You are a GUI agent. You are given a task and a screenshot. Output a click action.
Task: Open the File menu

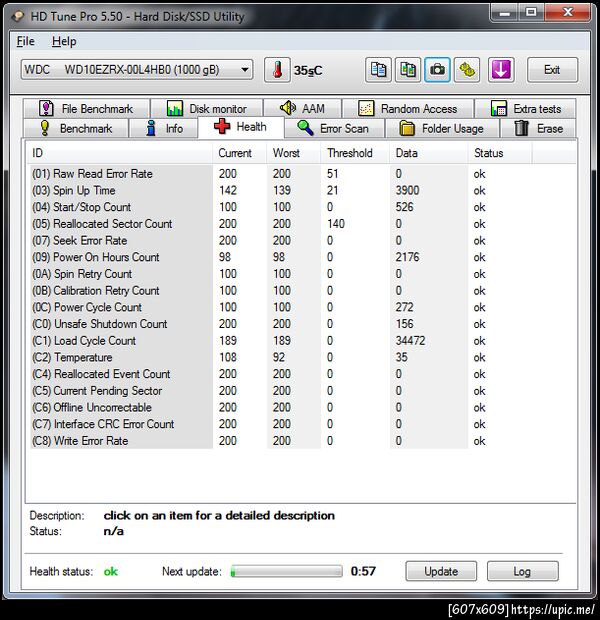coord(25,41)
